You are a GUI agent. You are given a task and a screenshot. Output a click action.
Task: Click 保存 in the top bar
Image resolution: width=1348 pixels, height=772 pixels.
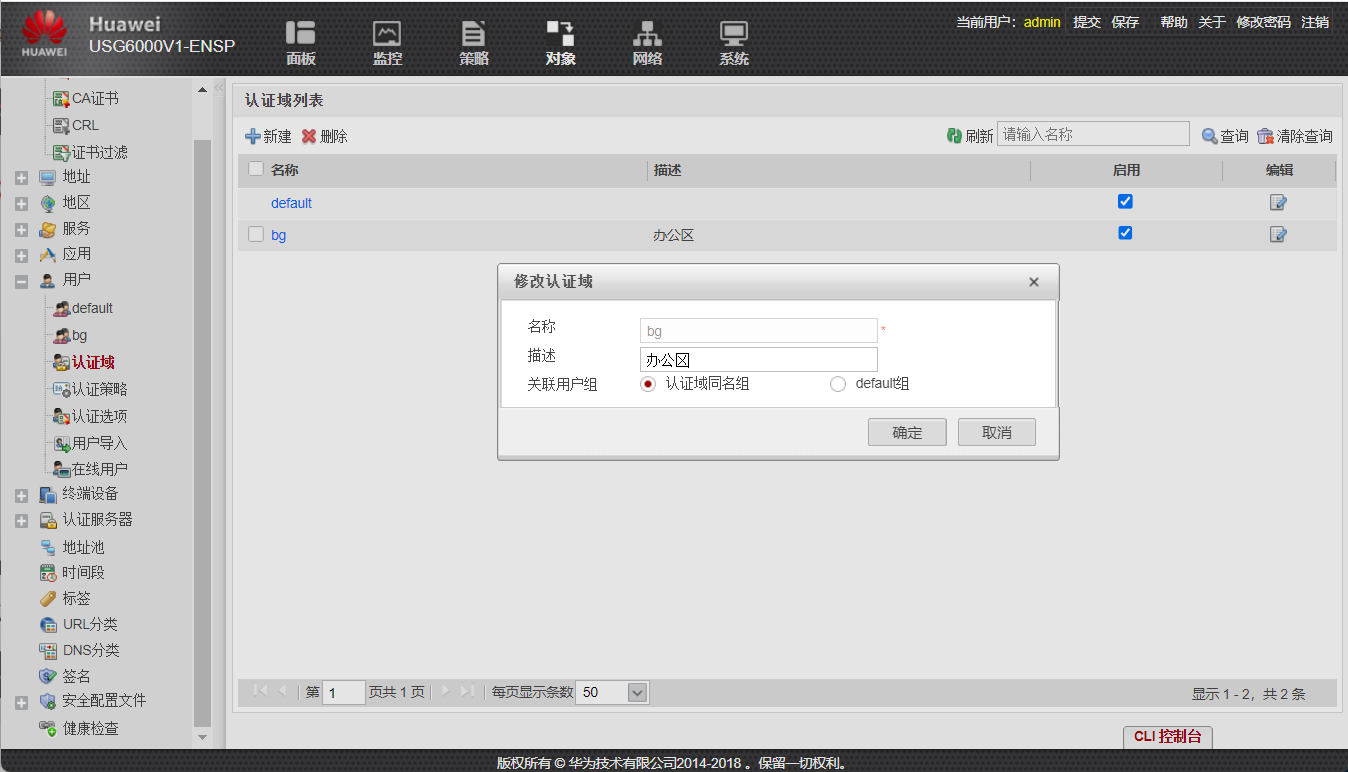1125,22
